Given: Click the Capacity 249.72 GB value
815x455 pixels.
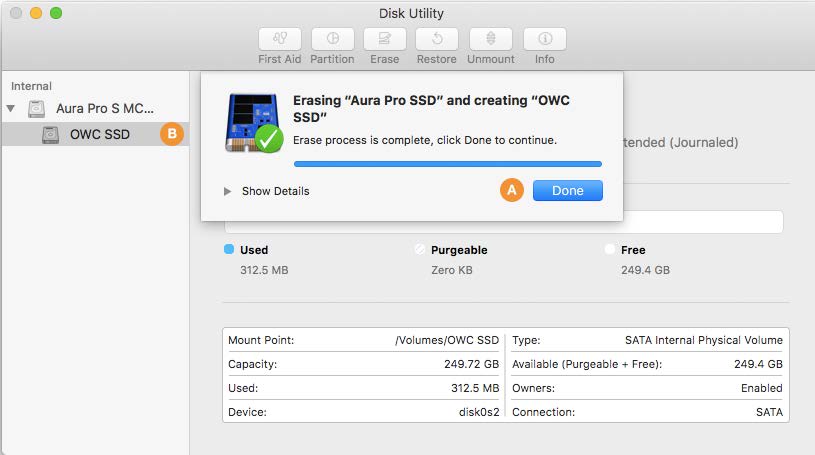Looking at the screenshot, I should pyautogui.click(x=471, y=364).
